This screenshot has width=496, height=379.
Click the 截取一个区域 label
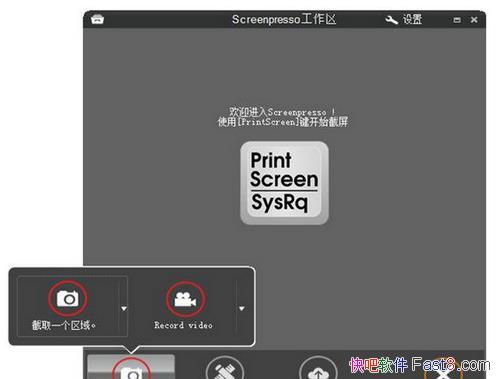pos(64,325)
